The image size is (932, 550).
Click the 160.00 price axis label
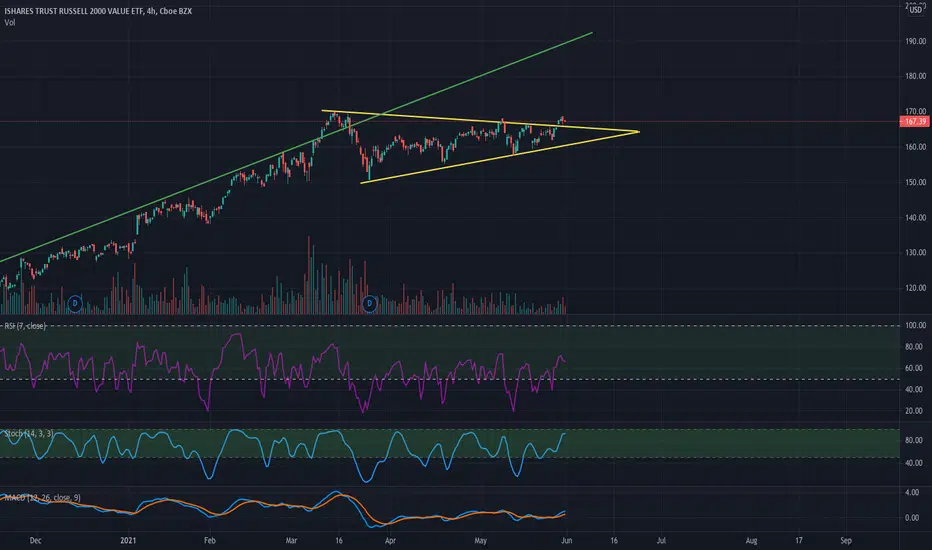click(916, 147)
